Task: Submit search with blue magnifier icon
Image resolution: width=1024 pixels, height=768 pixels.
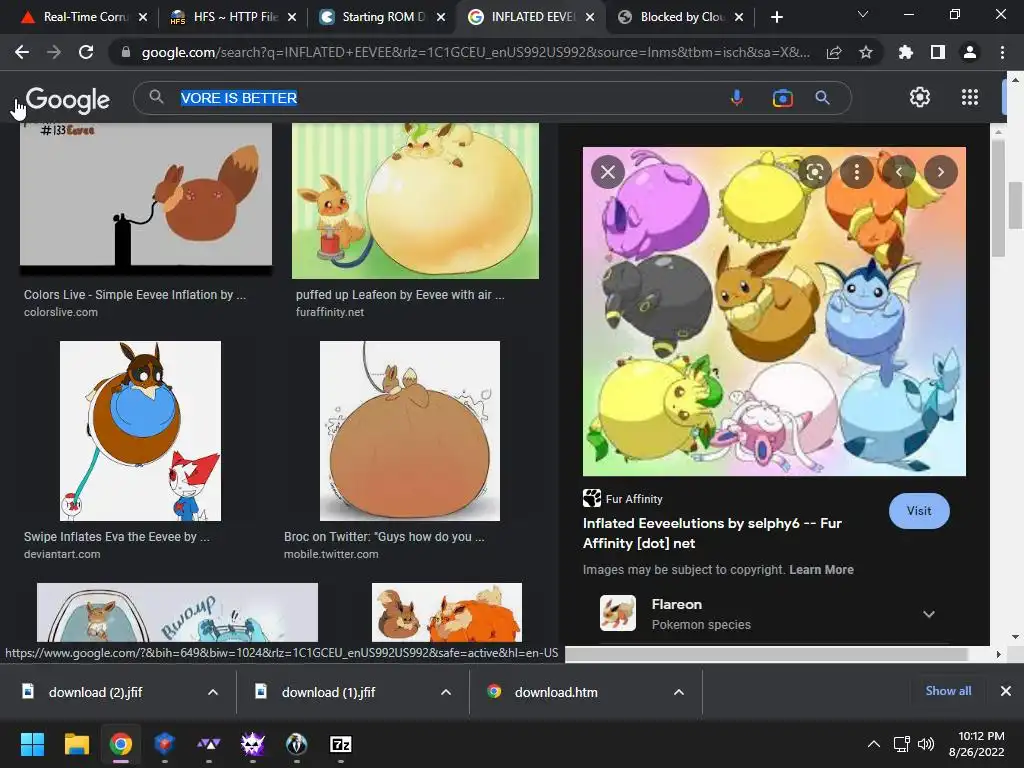Action: [x=823, y=98]
